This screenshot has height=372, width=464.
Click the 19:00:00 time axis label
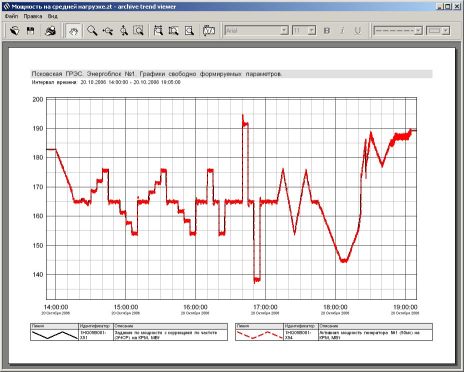pyautogui.click(x=405, y=307)
